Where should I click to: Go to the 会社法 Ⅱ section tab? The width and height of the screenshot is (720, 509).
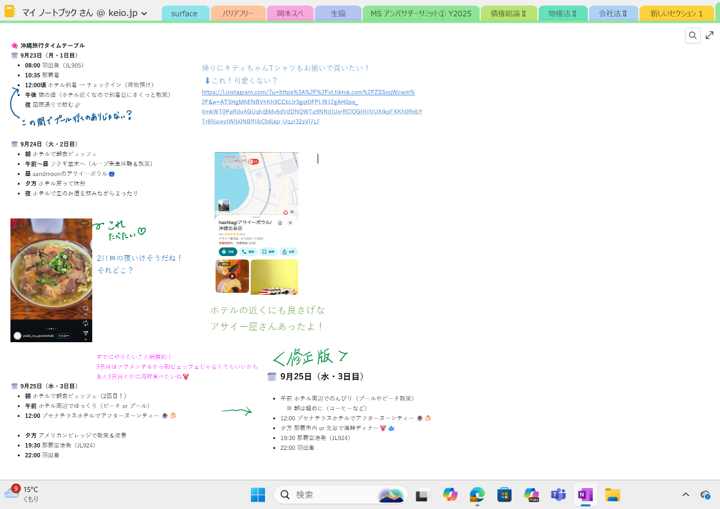[x=613, y=14]
